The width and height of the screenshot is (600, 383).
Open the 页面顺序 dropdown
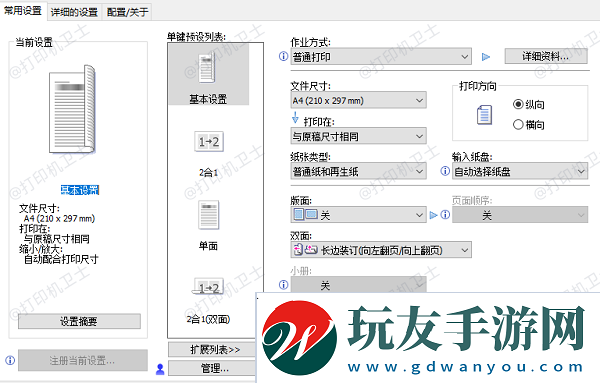tap(520, 215)
